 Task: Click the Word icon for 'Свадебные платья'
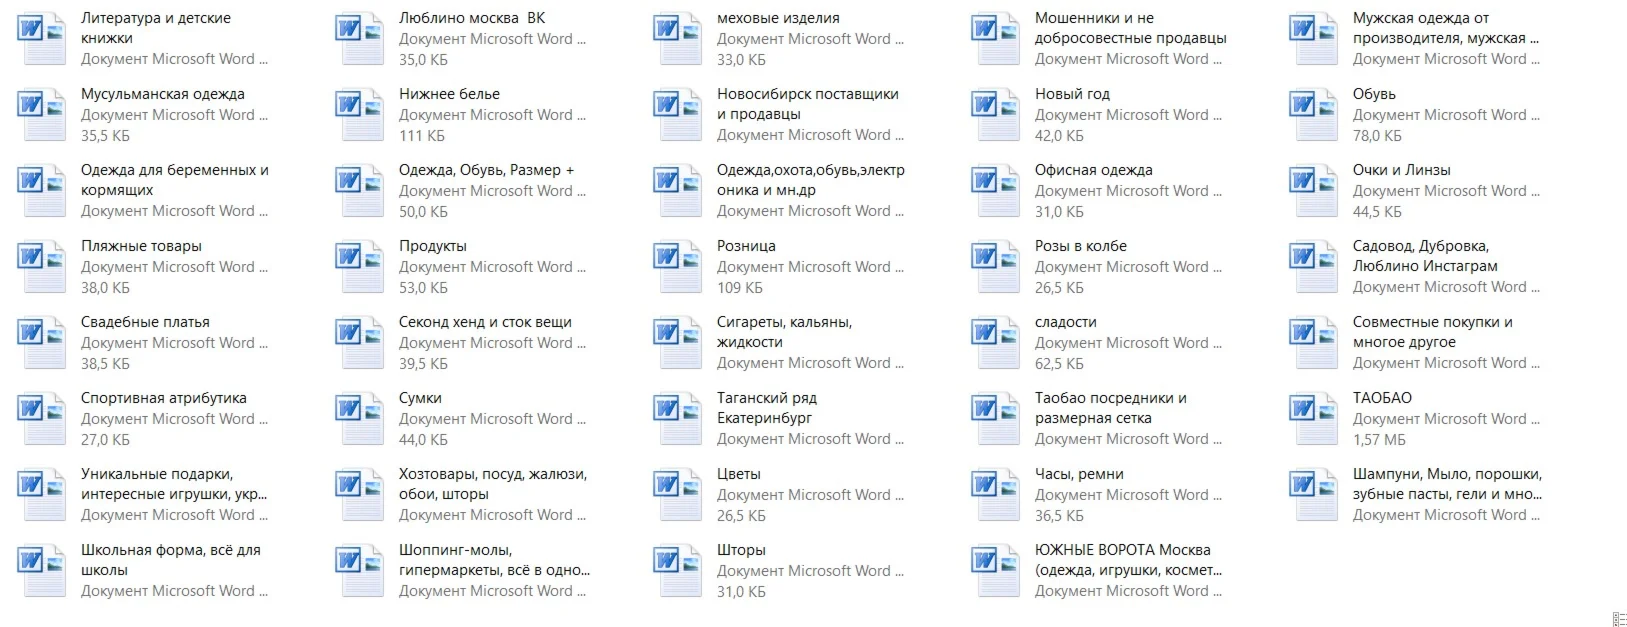click(x=42, y=343)
